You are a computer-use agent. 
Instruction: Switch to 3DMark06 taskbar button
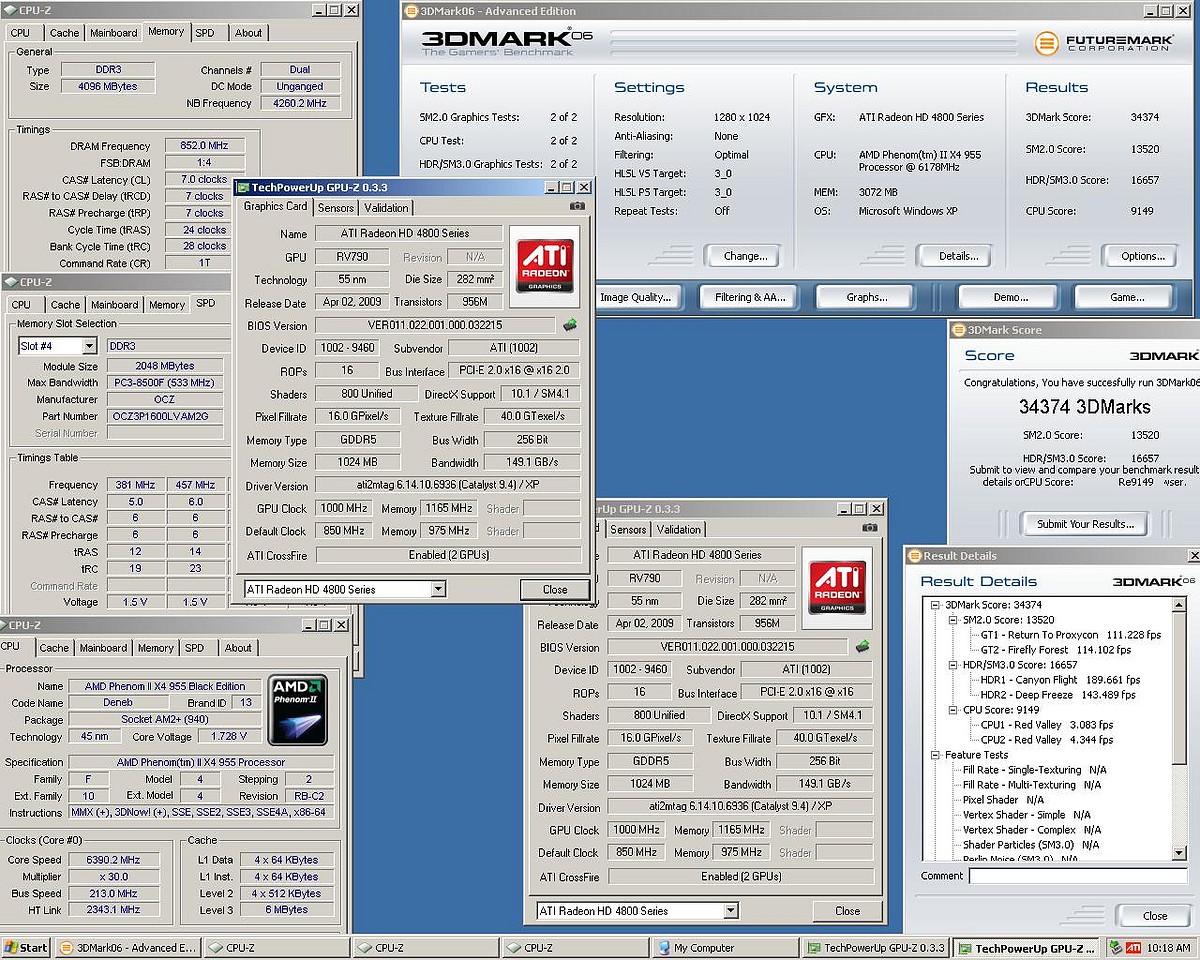pos(127,948)
